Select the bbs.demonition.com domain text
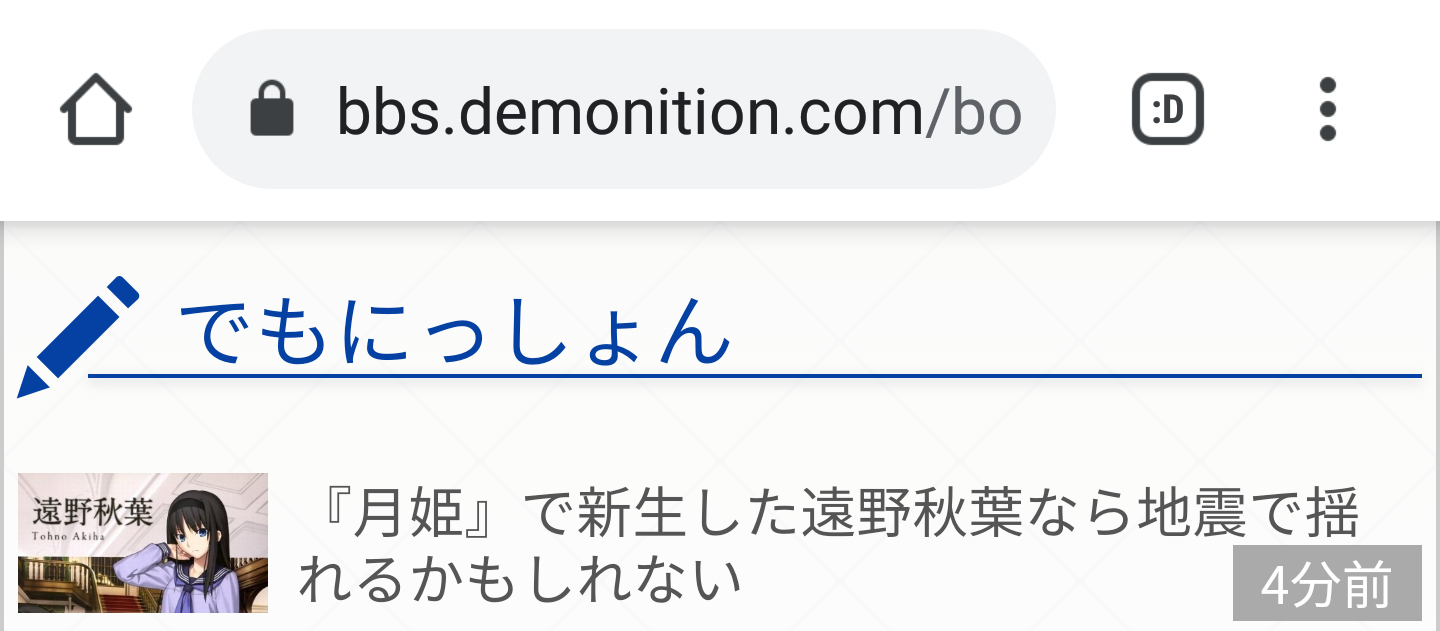Screen dimensions: 1440x631 [630, 110]
